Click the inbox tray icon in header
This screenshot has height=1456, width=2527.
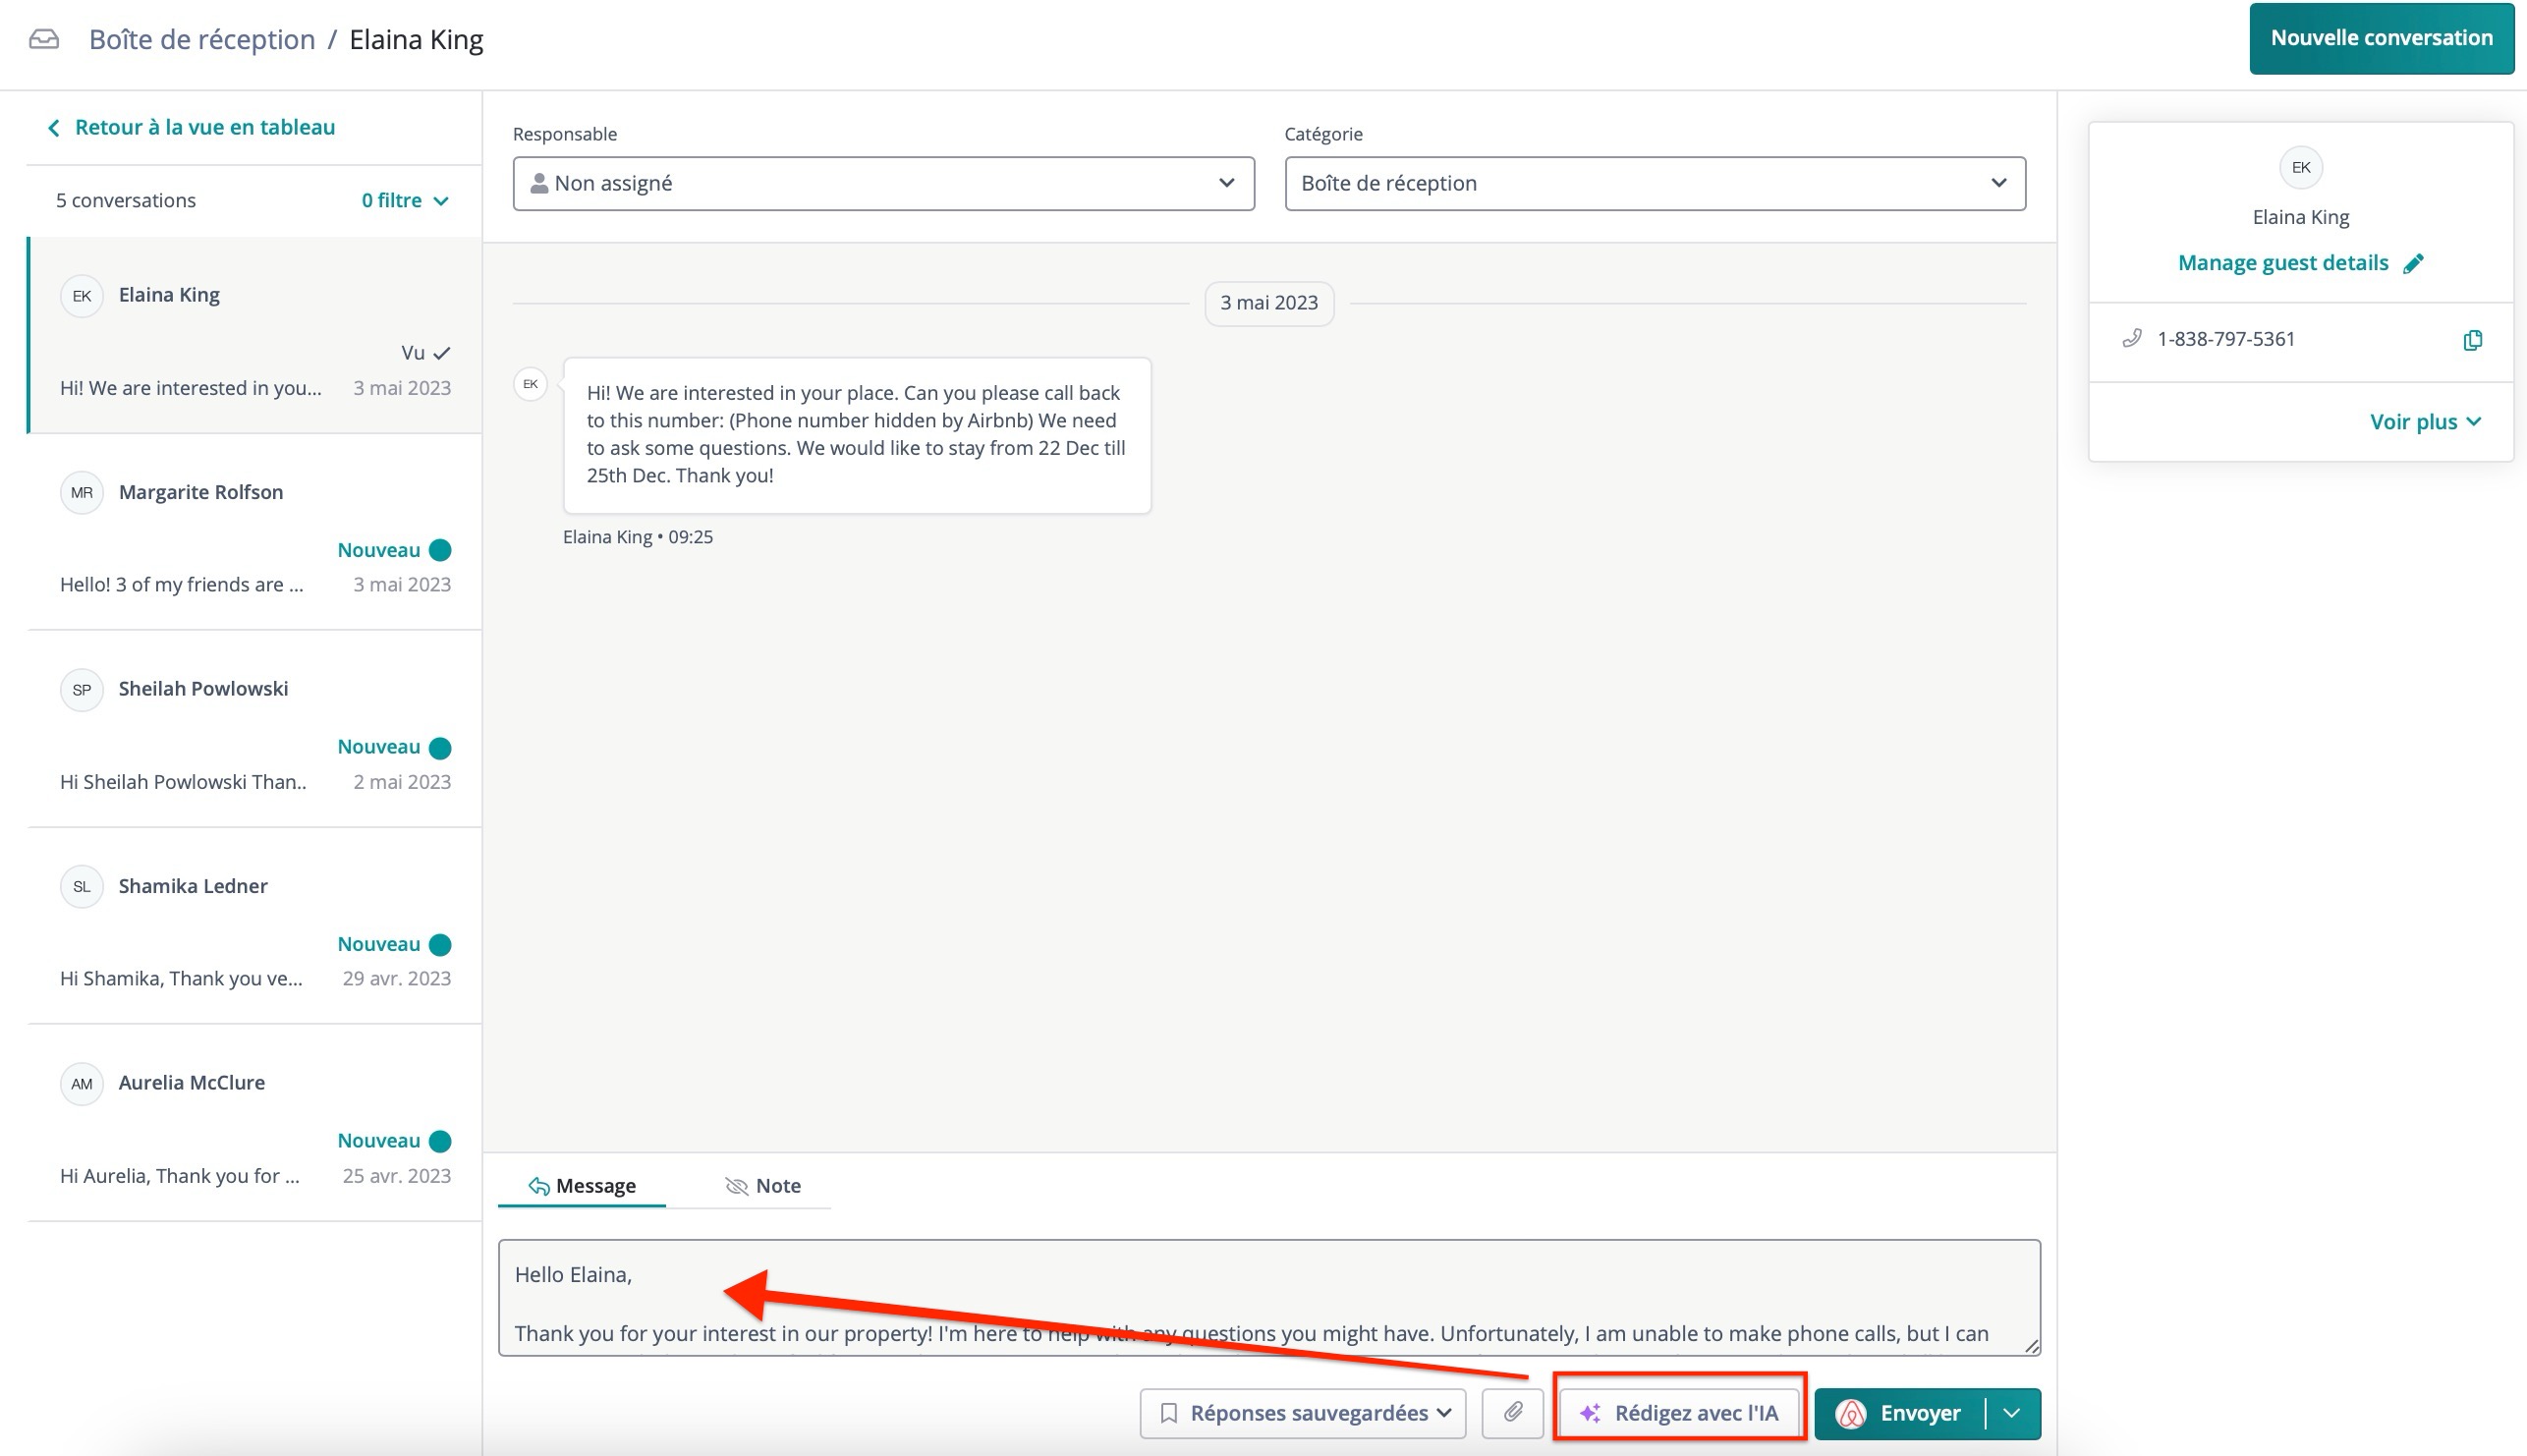coord(44,39)
